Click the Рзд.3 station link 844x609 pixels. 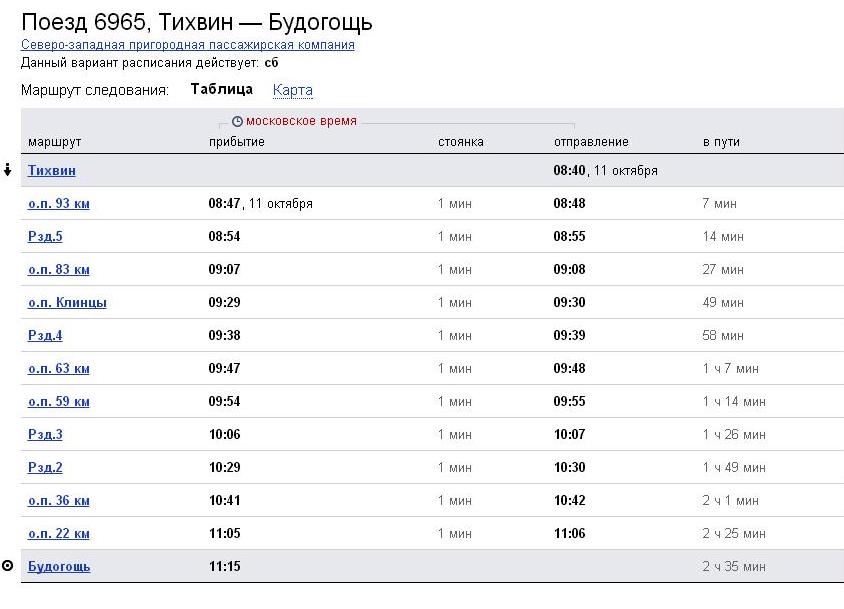point(45,435)
